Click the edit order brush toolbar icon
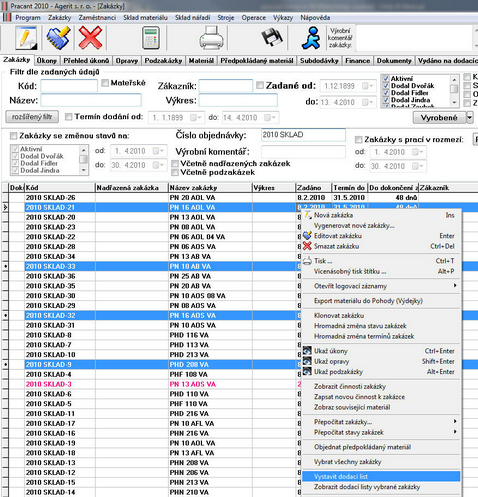 [x=58, y=38]
